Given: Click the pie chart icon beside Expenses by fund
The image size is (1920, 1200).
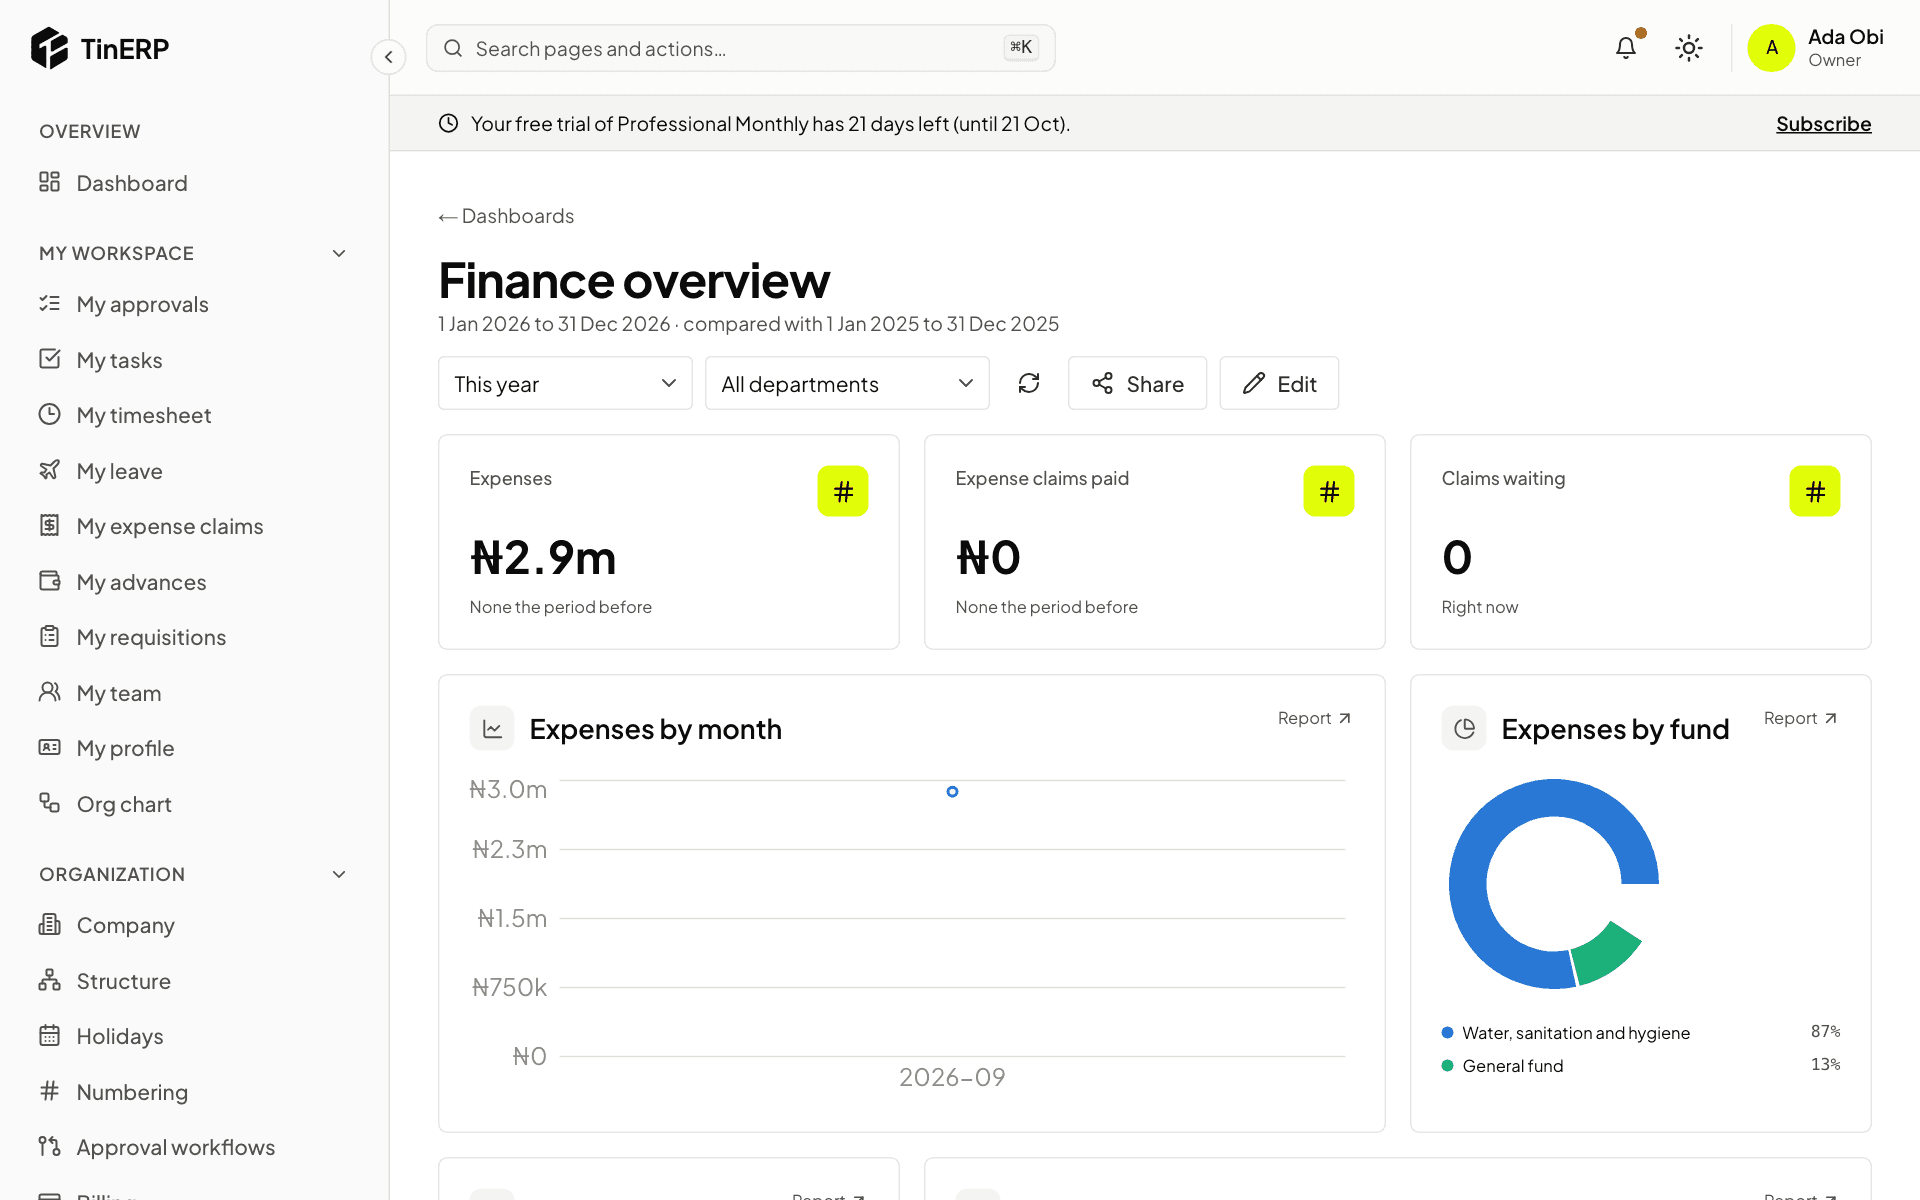Looking at the screenshot, I should [x=1464, y=729].
